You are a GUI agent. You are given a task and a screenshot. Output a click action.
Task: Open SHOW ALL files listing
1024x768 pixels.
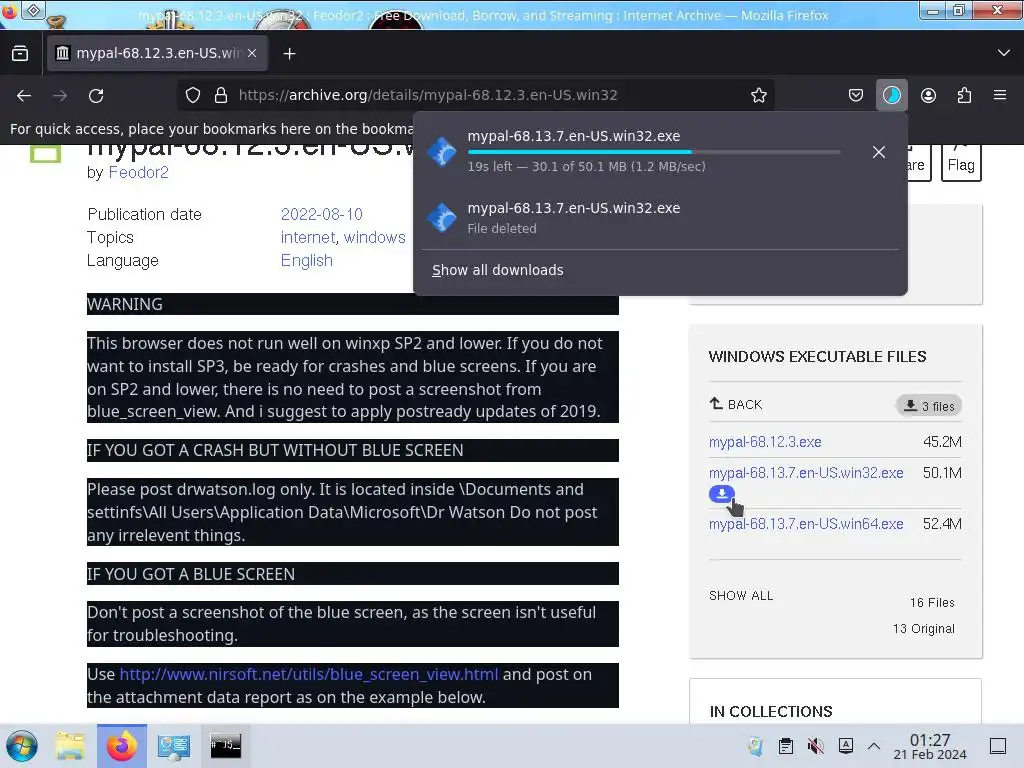coord(741,596)
